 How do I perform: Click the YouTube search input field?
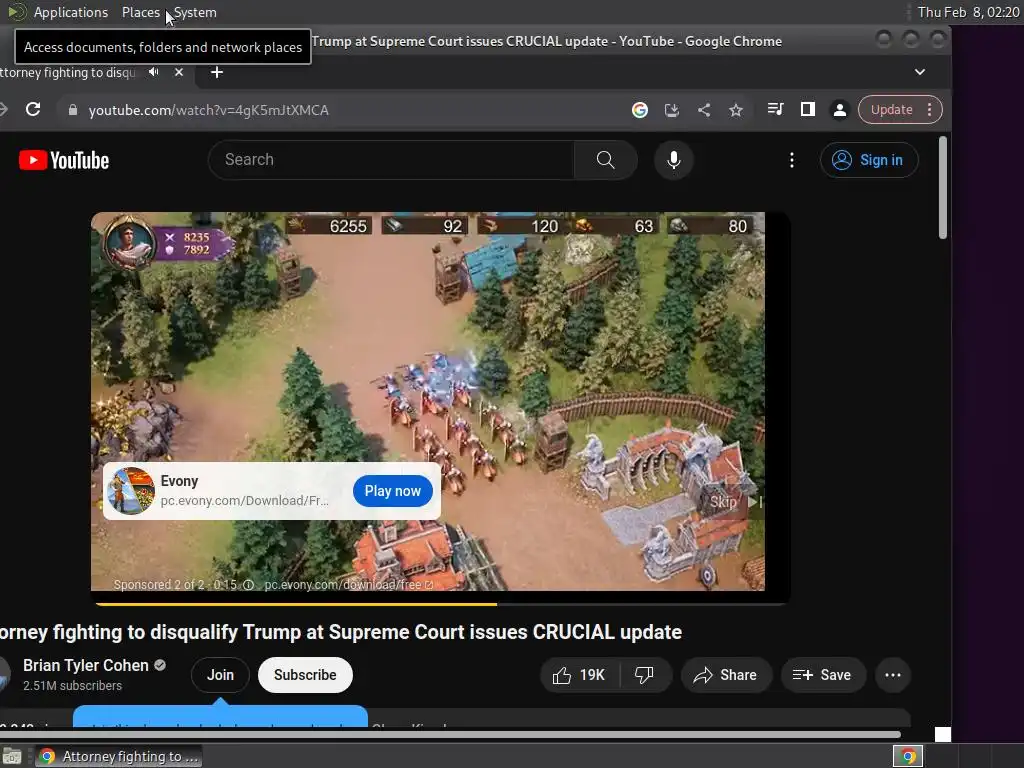pos(392,160)
